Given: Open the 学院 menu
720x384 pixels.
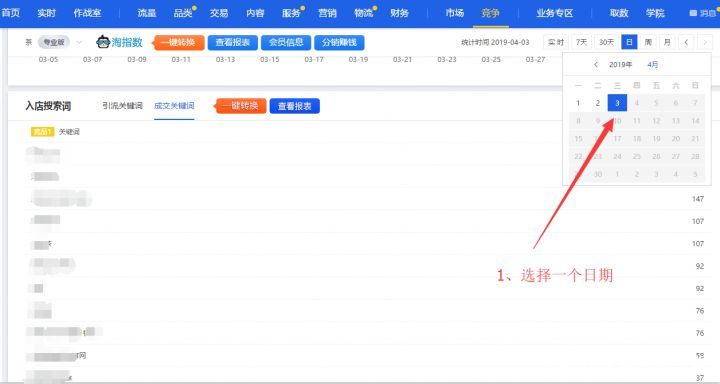Looking at the screenshot, I should click(655, 13).
